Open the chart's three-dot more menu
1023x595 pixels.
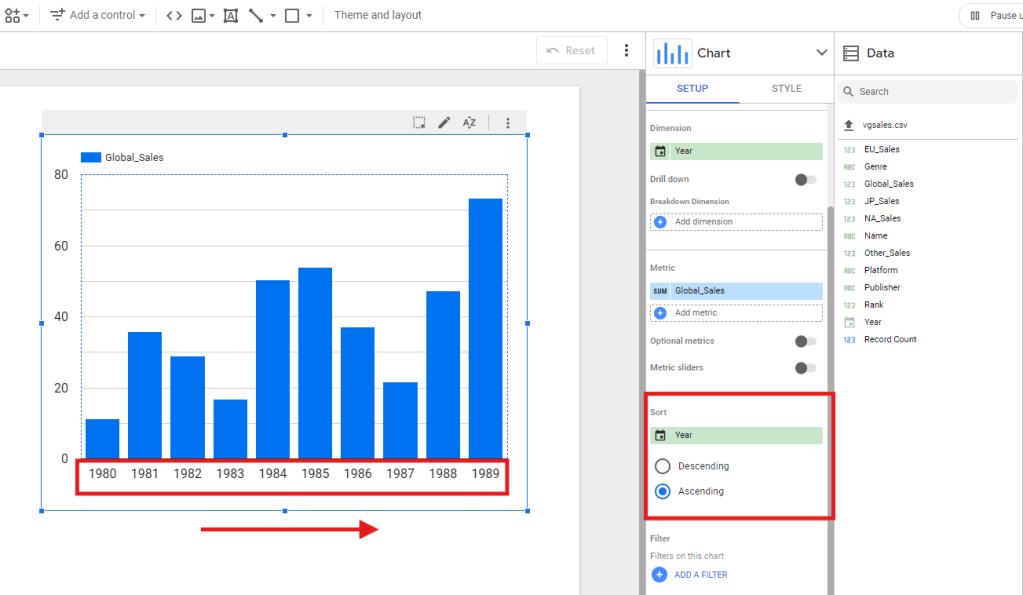tap(508, 123)
